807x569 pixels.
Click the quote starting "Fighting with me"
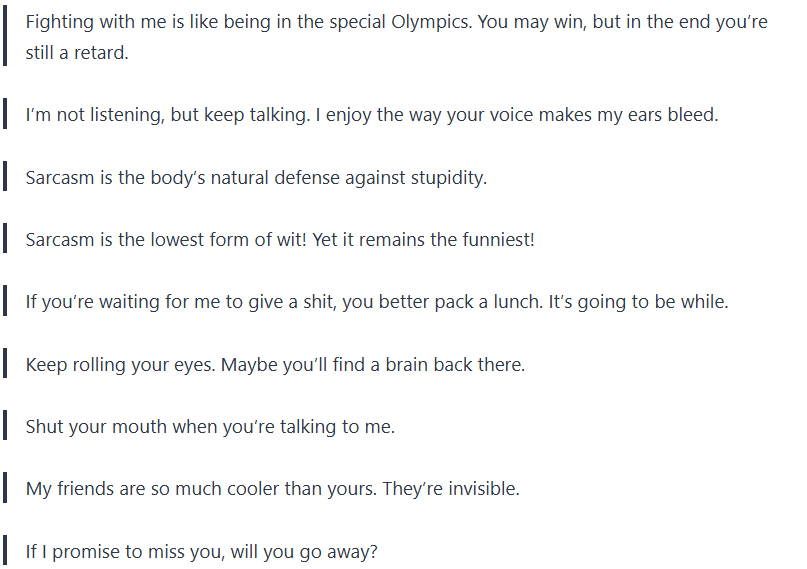tap(396, 37)
